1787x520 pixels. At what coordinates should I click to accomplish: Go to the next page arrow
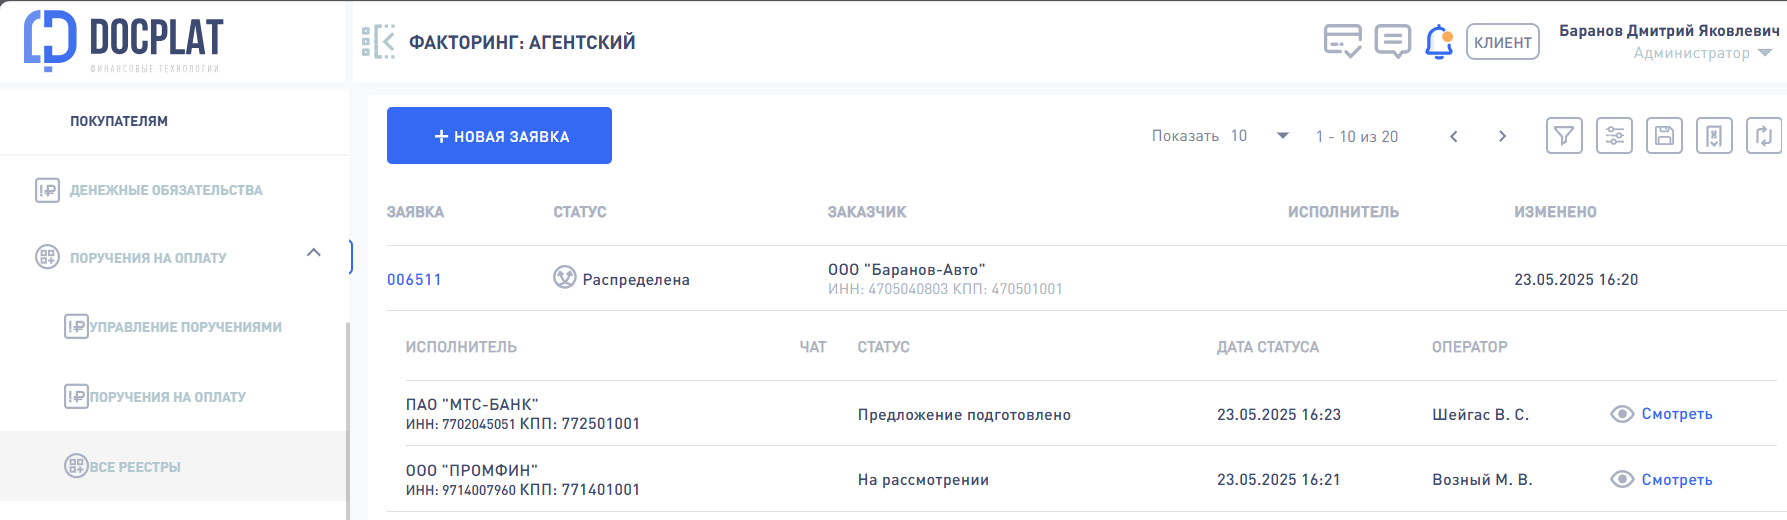1502,136
